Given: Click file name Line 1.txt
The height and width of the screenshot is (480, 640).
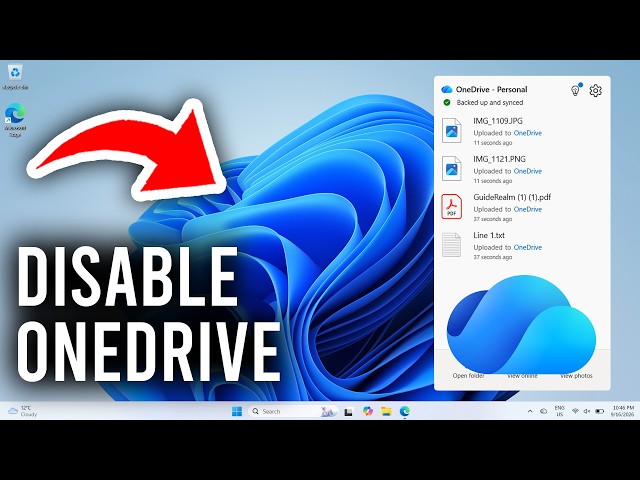Looking at the screenshot, I should [489, 235].
